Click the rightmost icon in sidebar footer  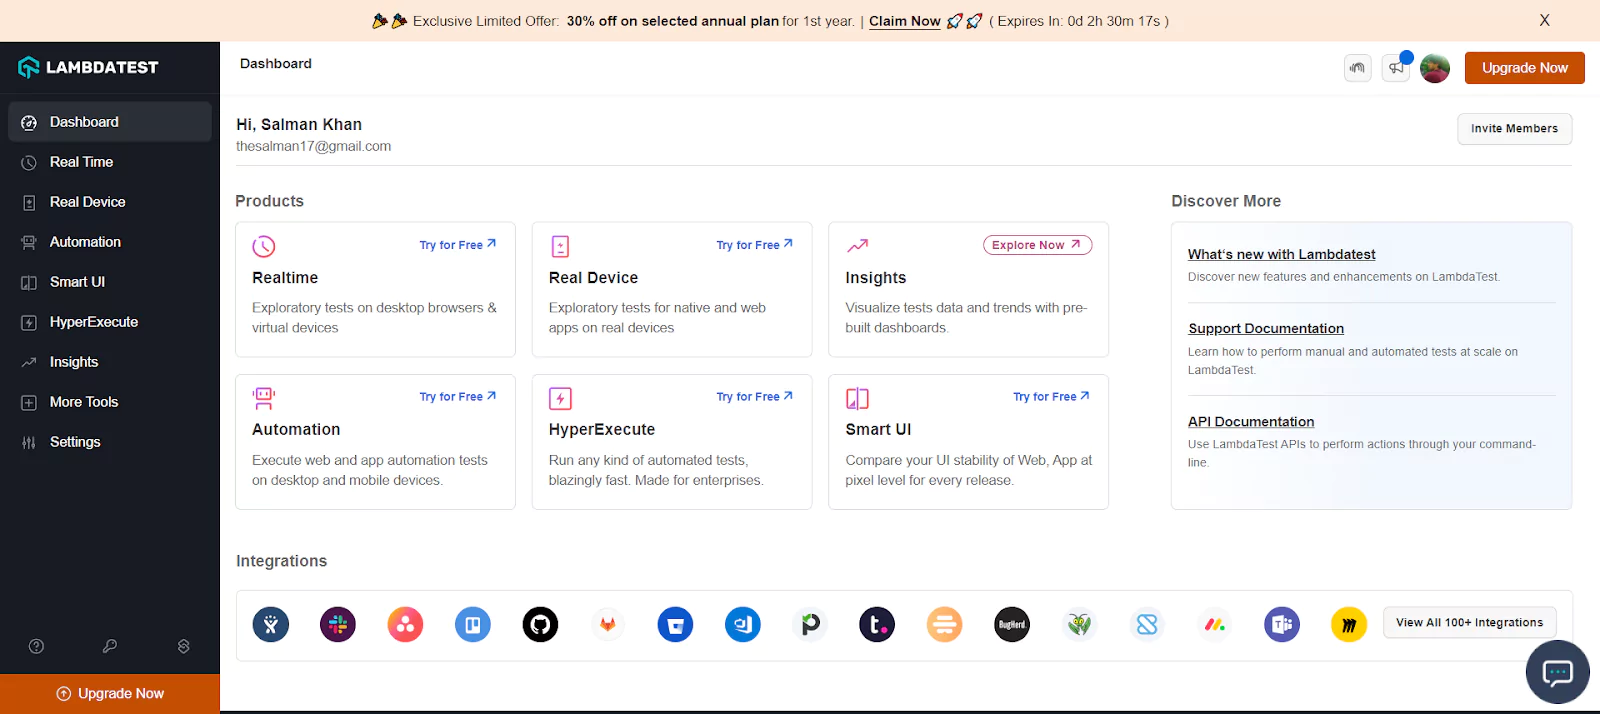tap(184, 646)
